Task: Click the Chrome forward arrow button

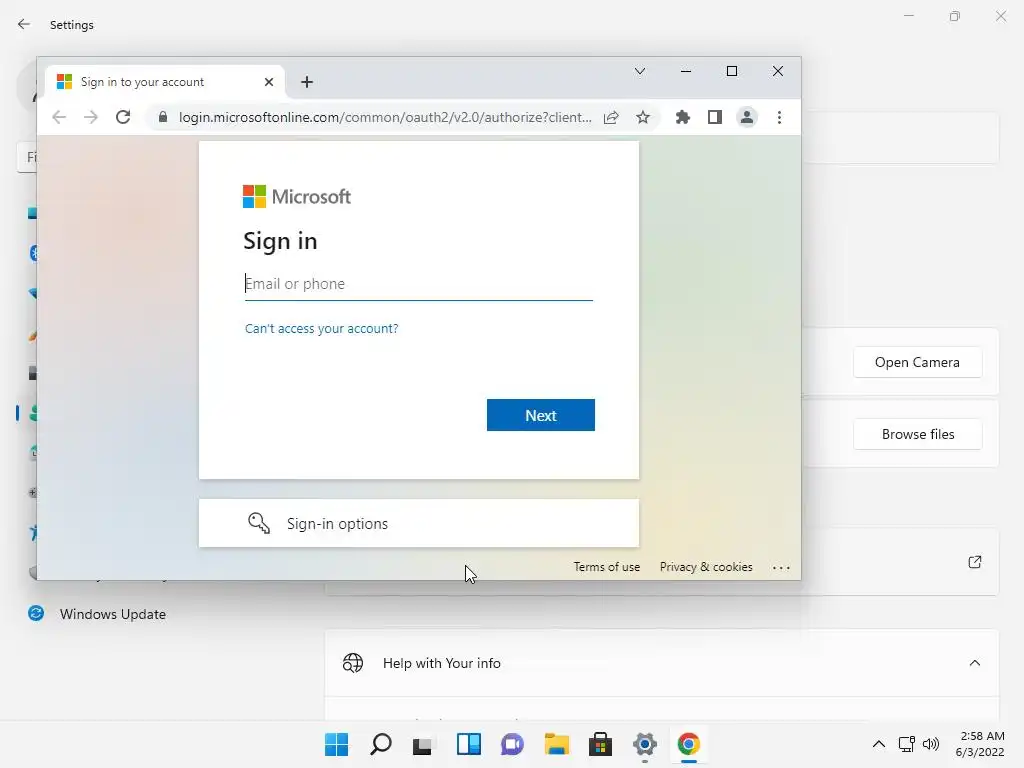Action: (91, 118)
